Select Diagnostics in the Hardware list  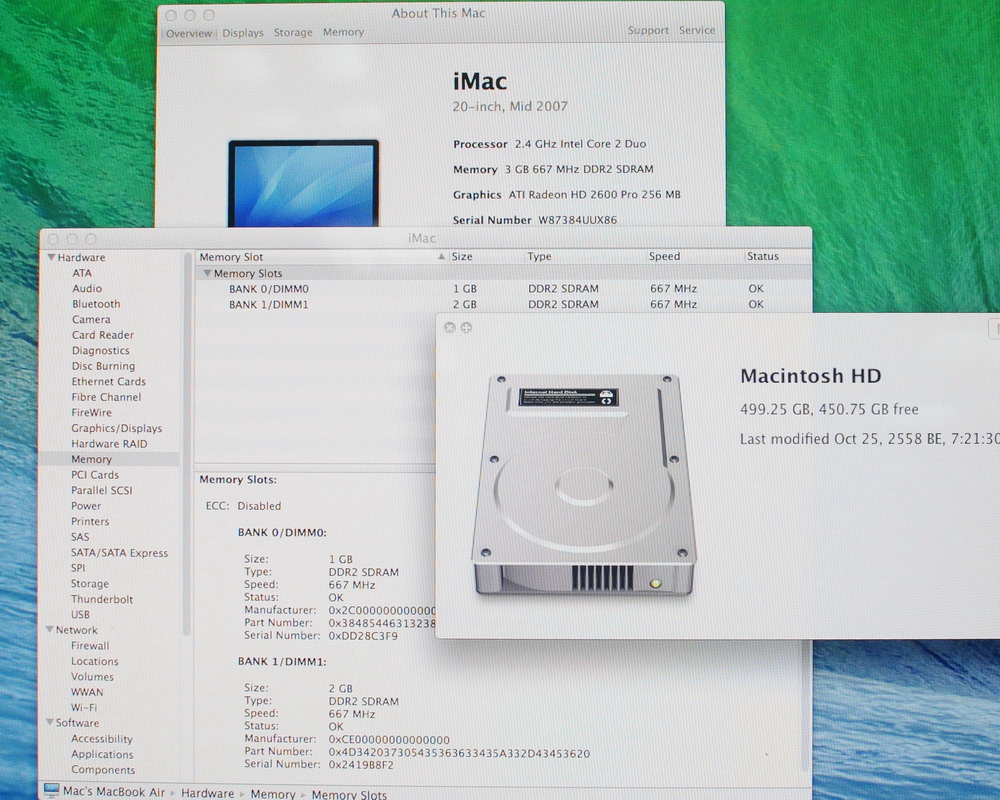point(100,351)
